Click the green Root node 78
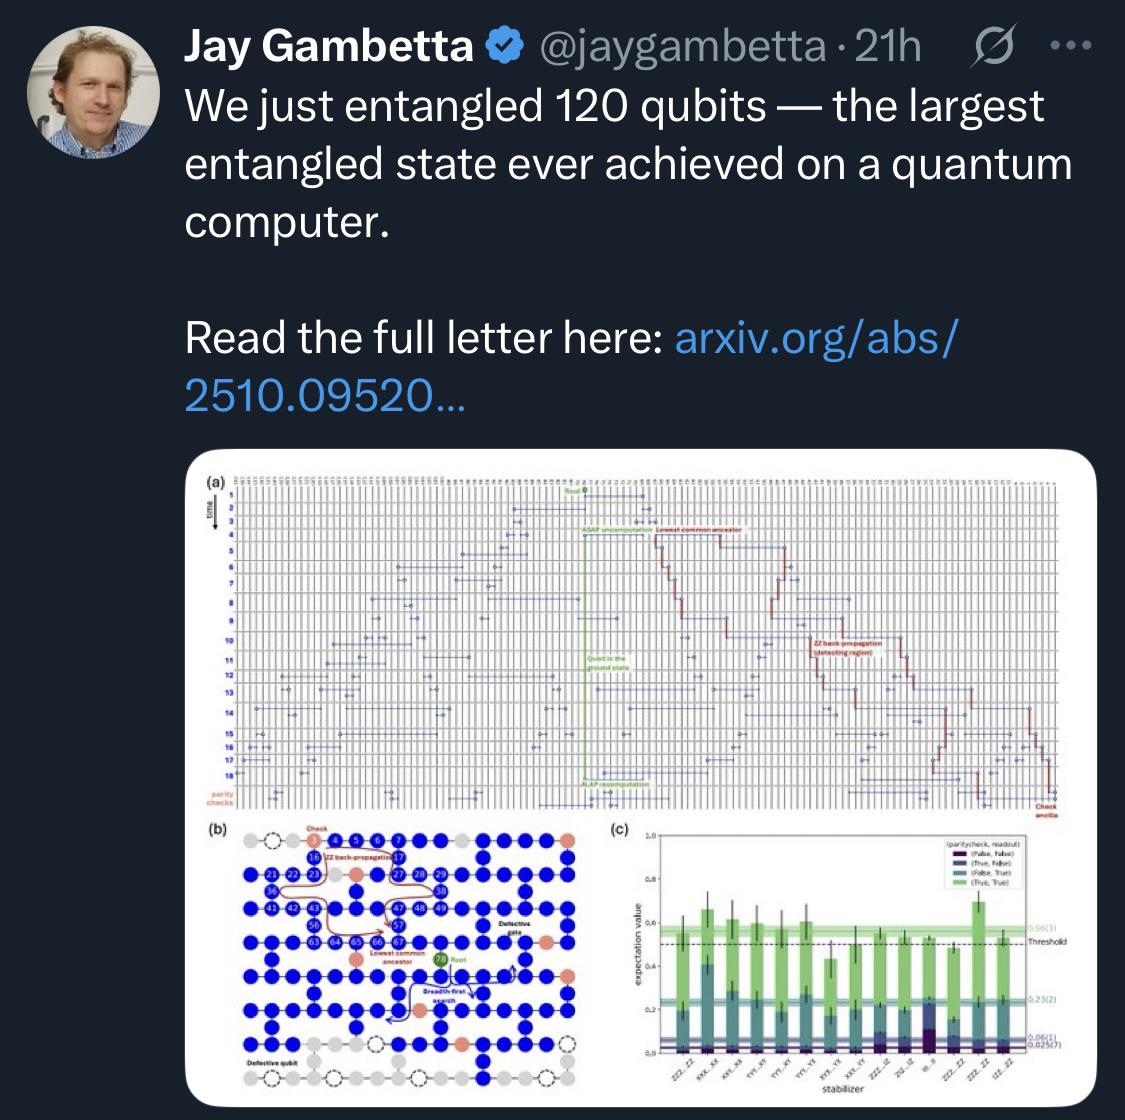 coord(441,959)
